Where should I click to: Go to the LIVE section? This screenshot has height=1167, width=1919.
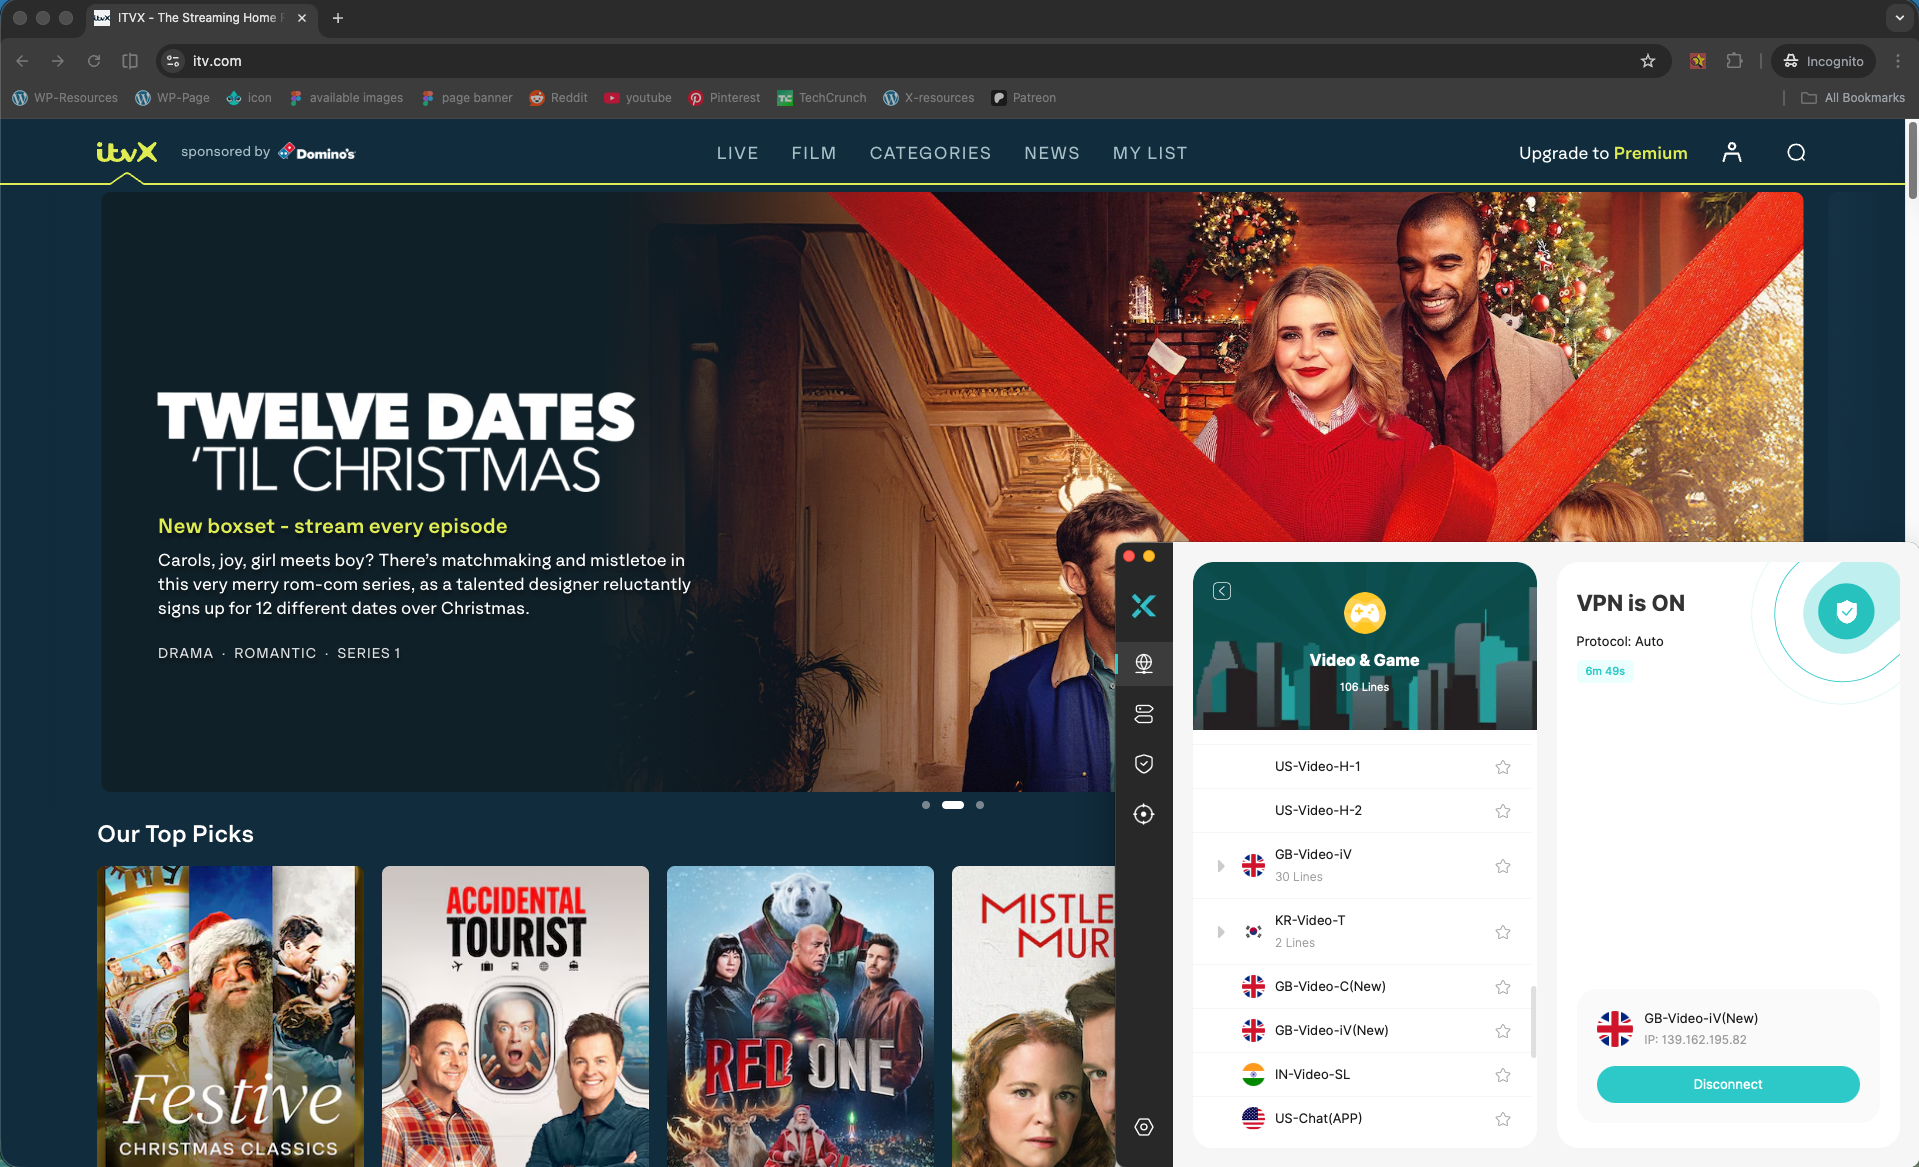(737, 153)
